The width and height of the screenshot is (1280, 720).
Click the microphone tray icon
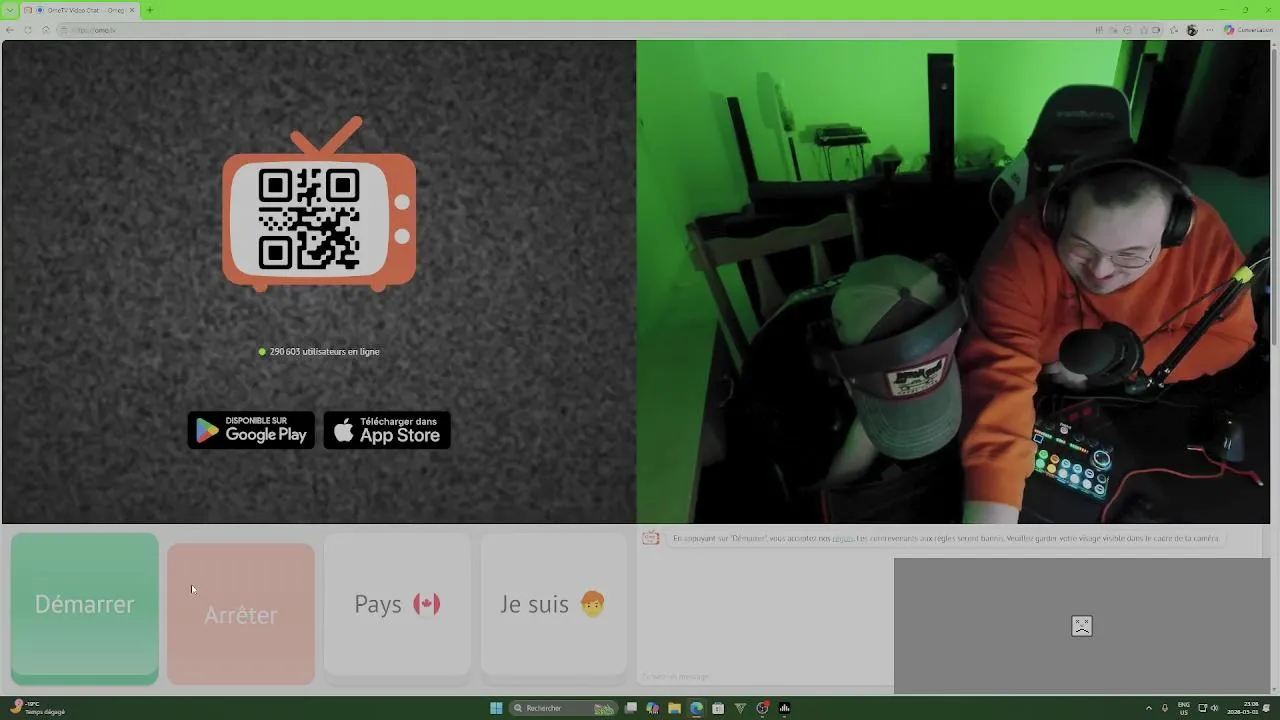tap(1165, 708)
